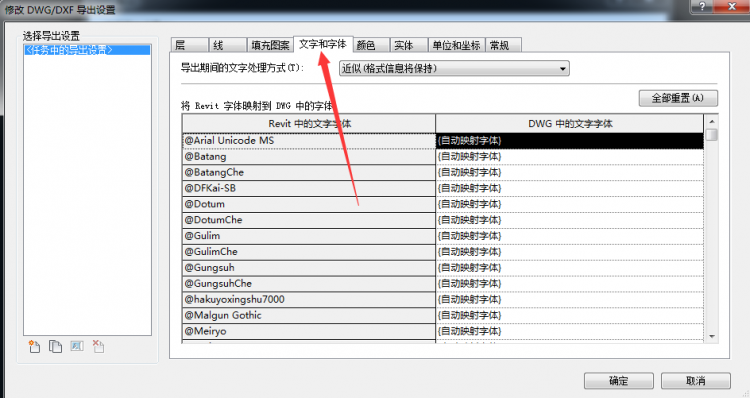Select the @GungsuhChe font row

(x=309, y=284)
